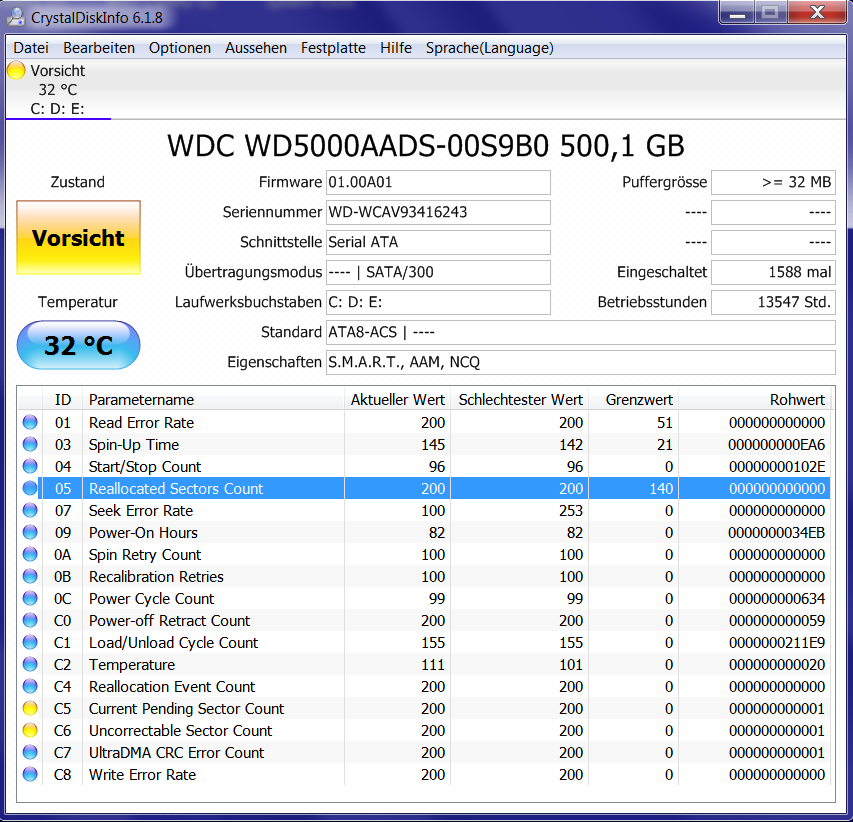Open the Hilfe menu
Screen dimensions: 853x822
coord(395,48)
